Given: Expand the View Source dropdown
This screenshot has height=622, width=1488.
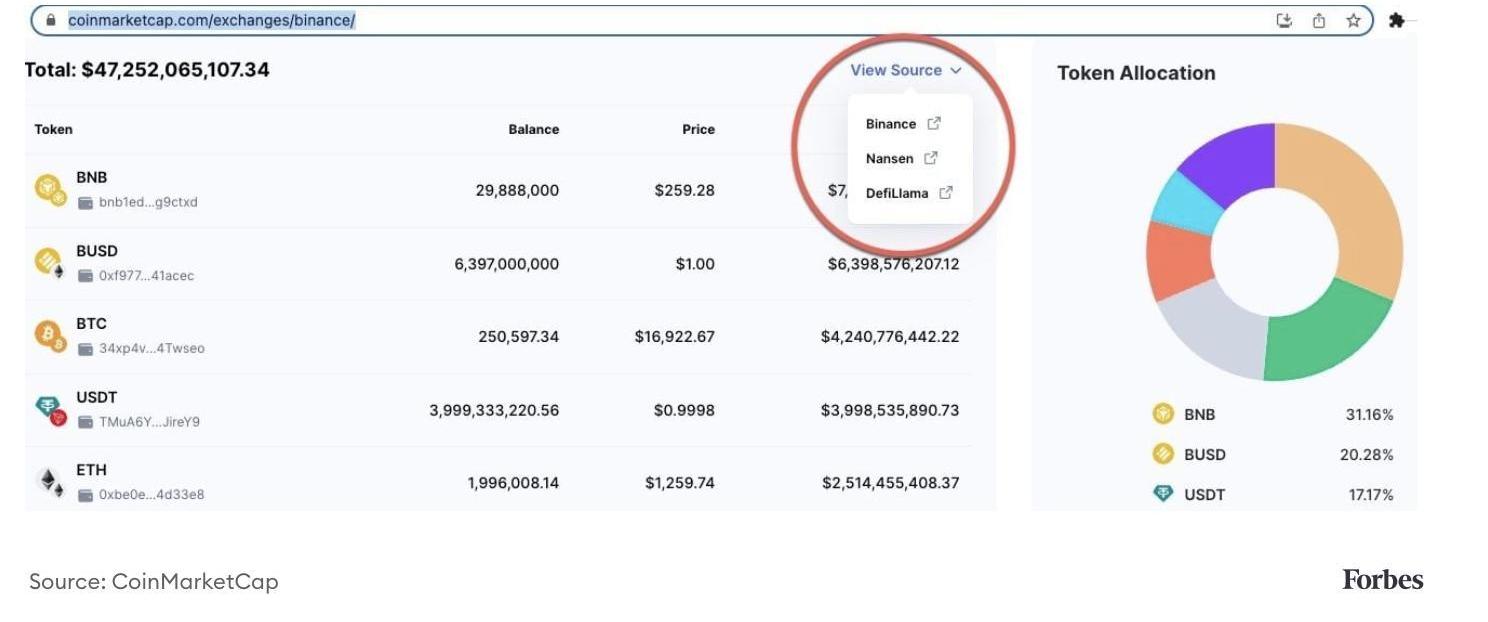Looking at the screenshot, I should (x=905, y=70).
